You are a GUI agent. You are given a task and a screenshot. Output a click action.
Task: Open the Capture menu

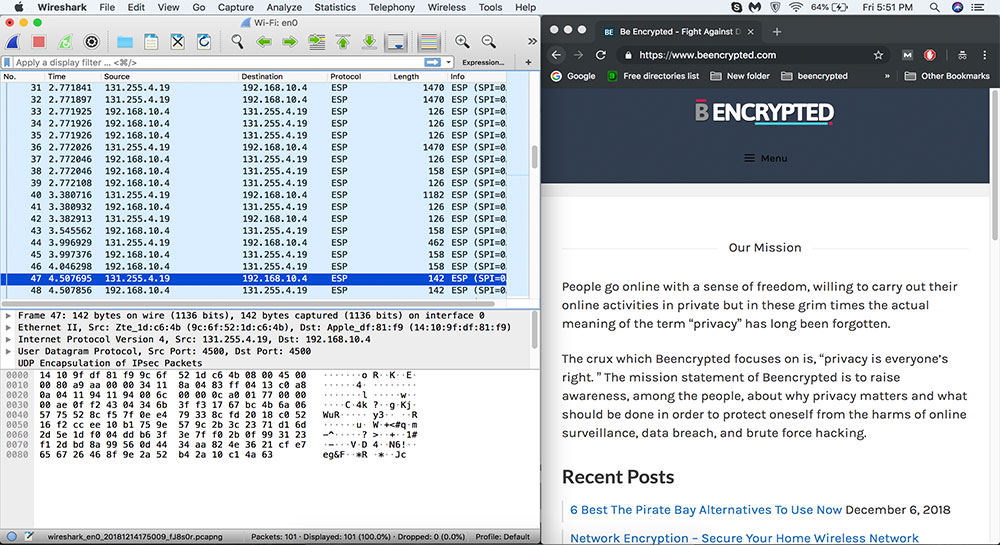(x=236, y=8)
